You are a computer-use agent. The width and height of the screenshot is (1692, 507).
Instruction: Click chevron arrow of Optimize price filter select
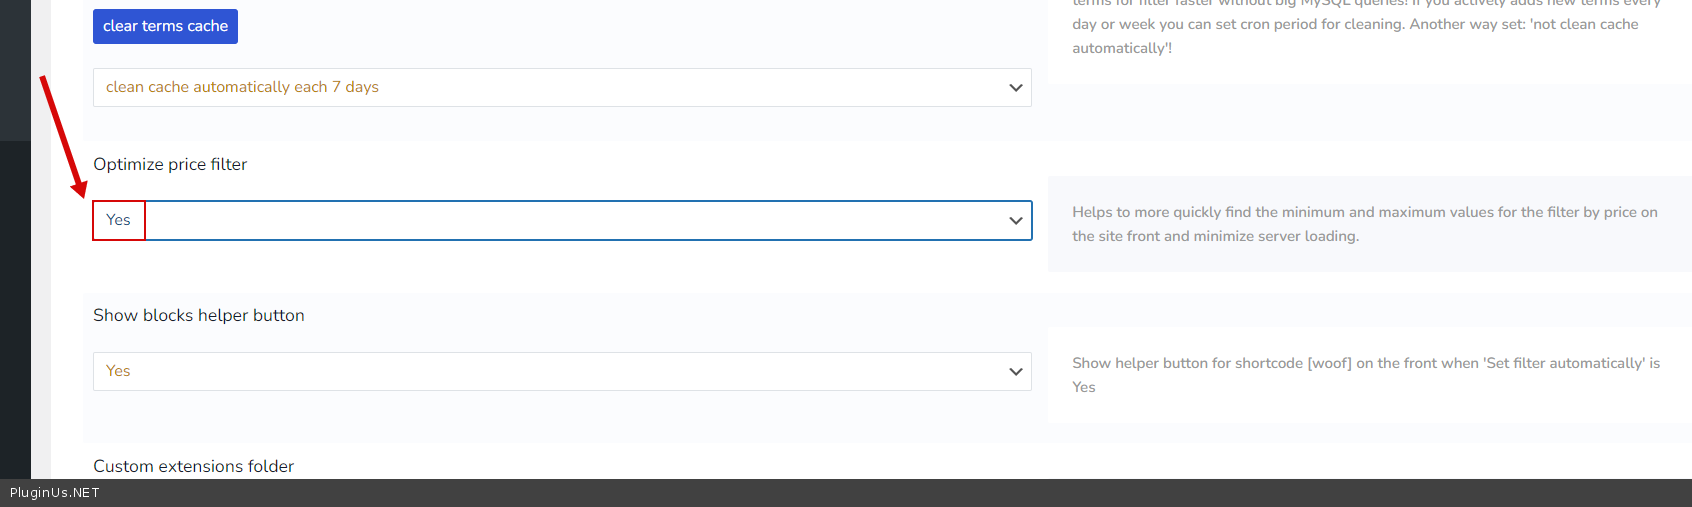pos(1015,221)
